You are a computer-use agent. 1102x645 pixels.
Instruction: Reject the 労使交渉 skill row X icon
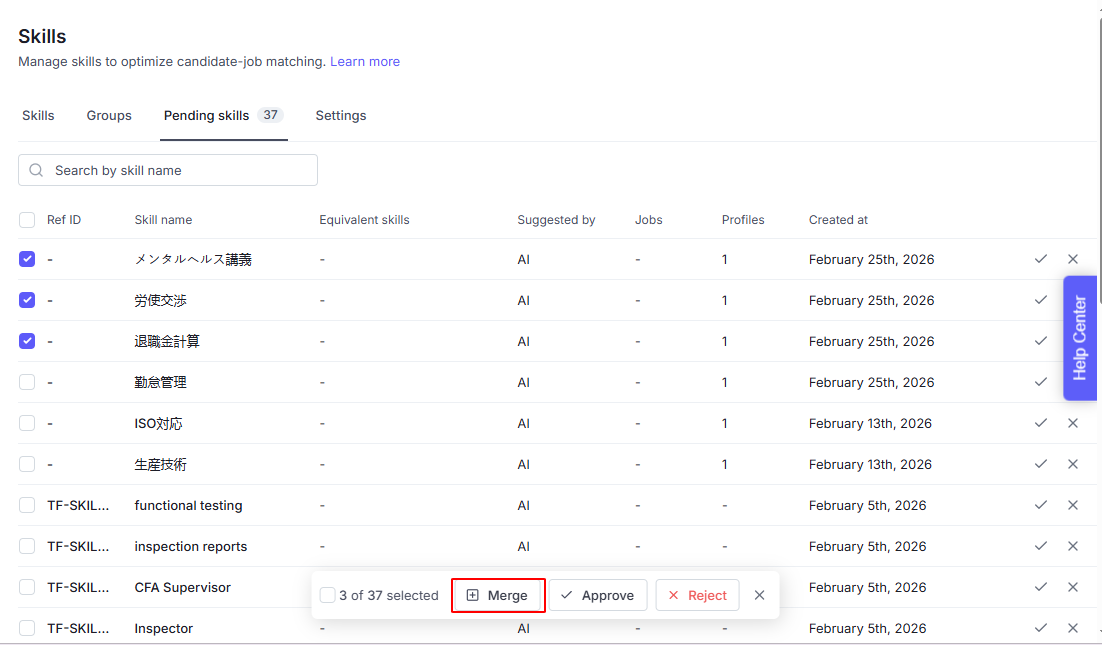coord(1073,300)
